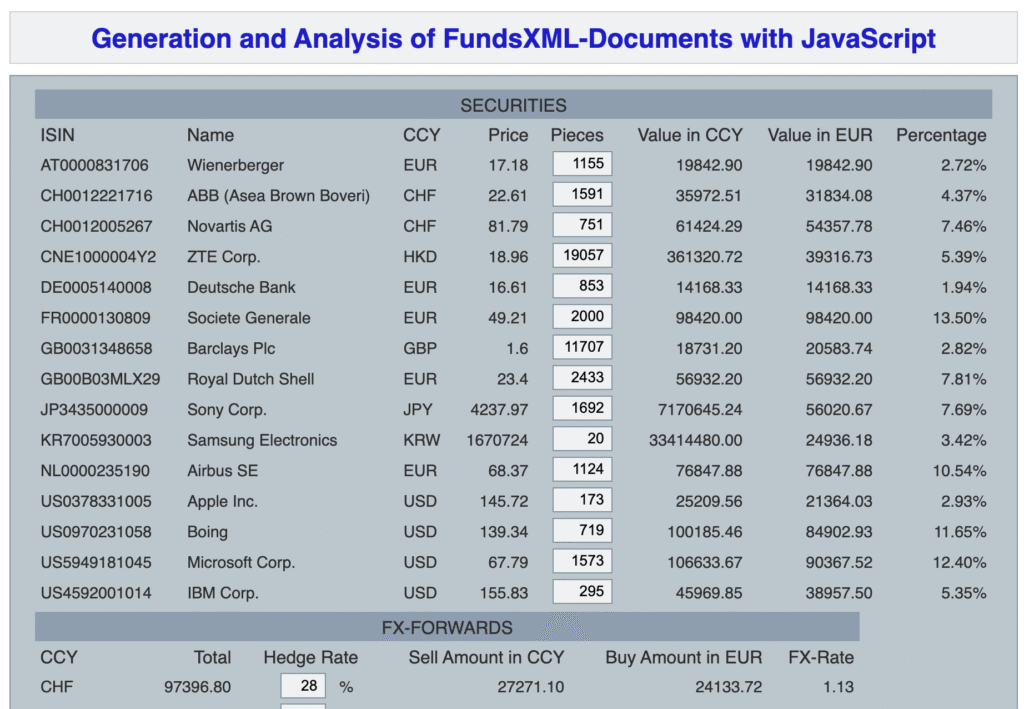Screen dimensions: 1024x709
Task: Click the Sony Corp. pieces field
Action: [x=582, y=409]
